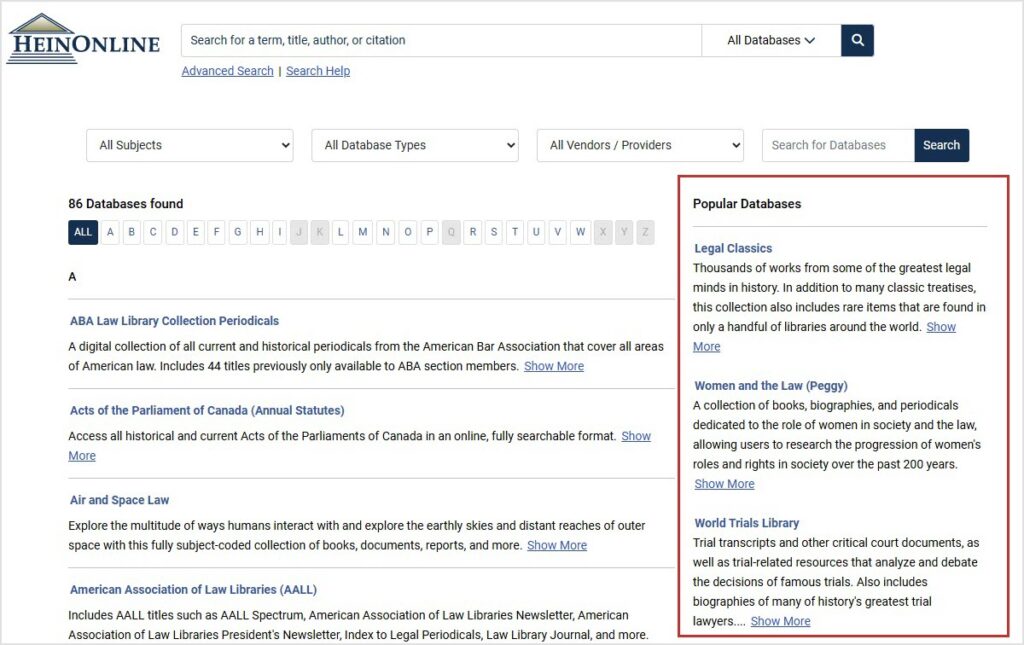Click the HeinOnline logo
1024x645 pixels.
click(83, 38)
